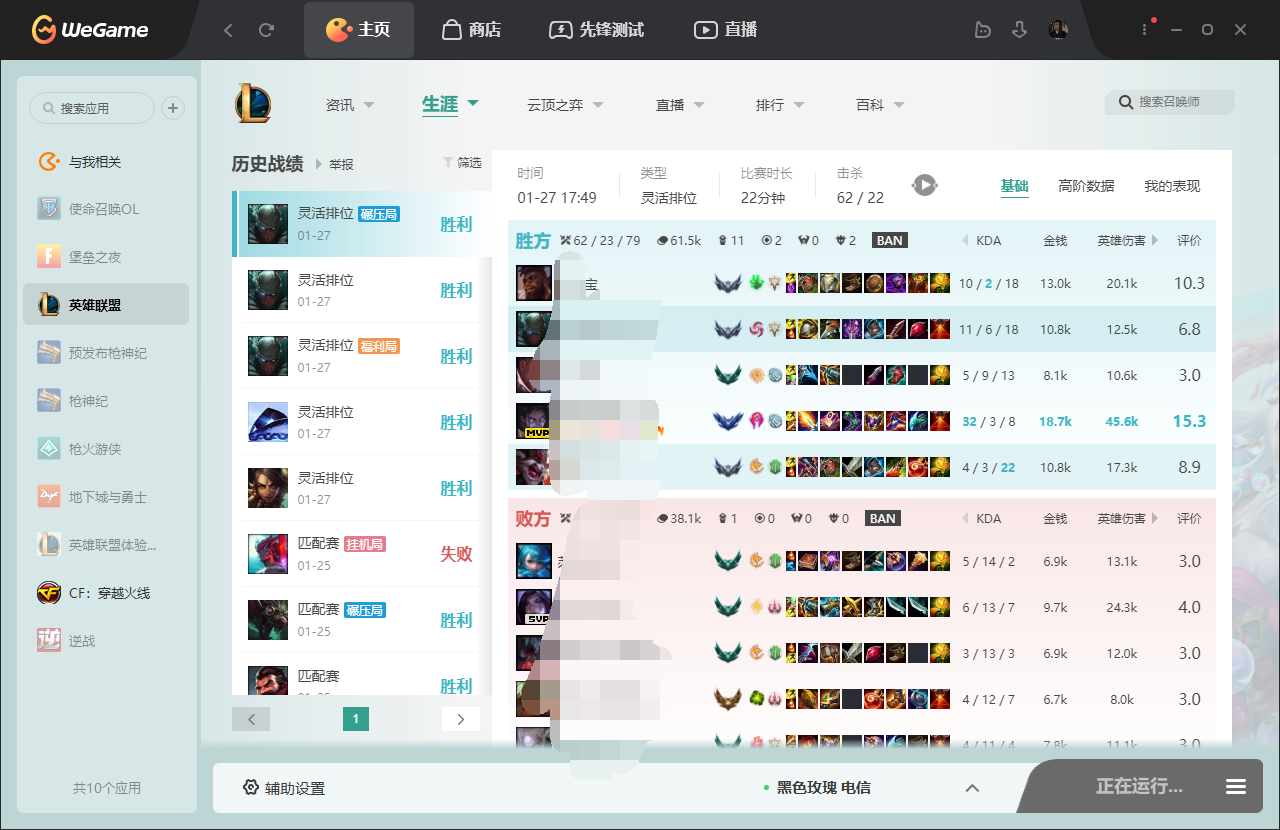The height and width of the screenshot is (830, 1280).
Task: Select 枪火游侠 in the sidebar
Action: [105, 449]
